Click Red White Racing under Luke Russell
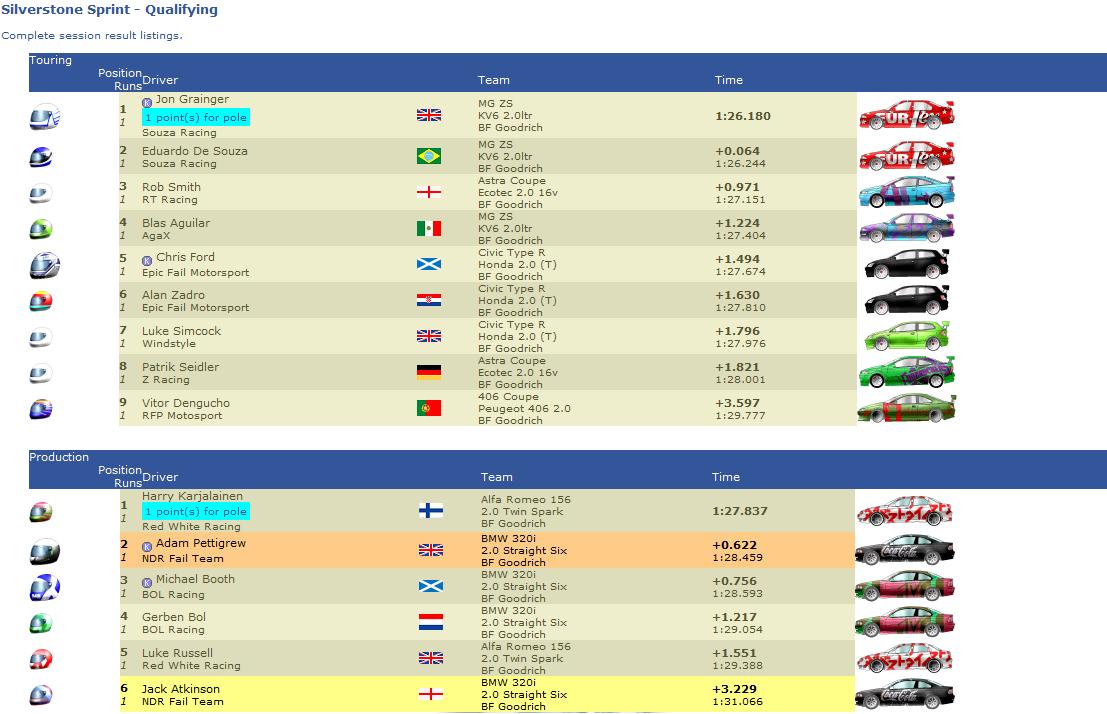This screenshot has height=714, width=1107. pos(191,666)
